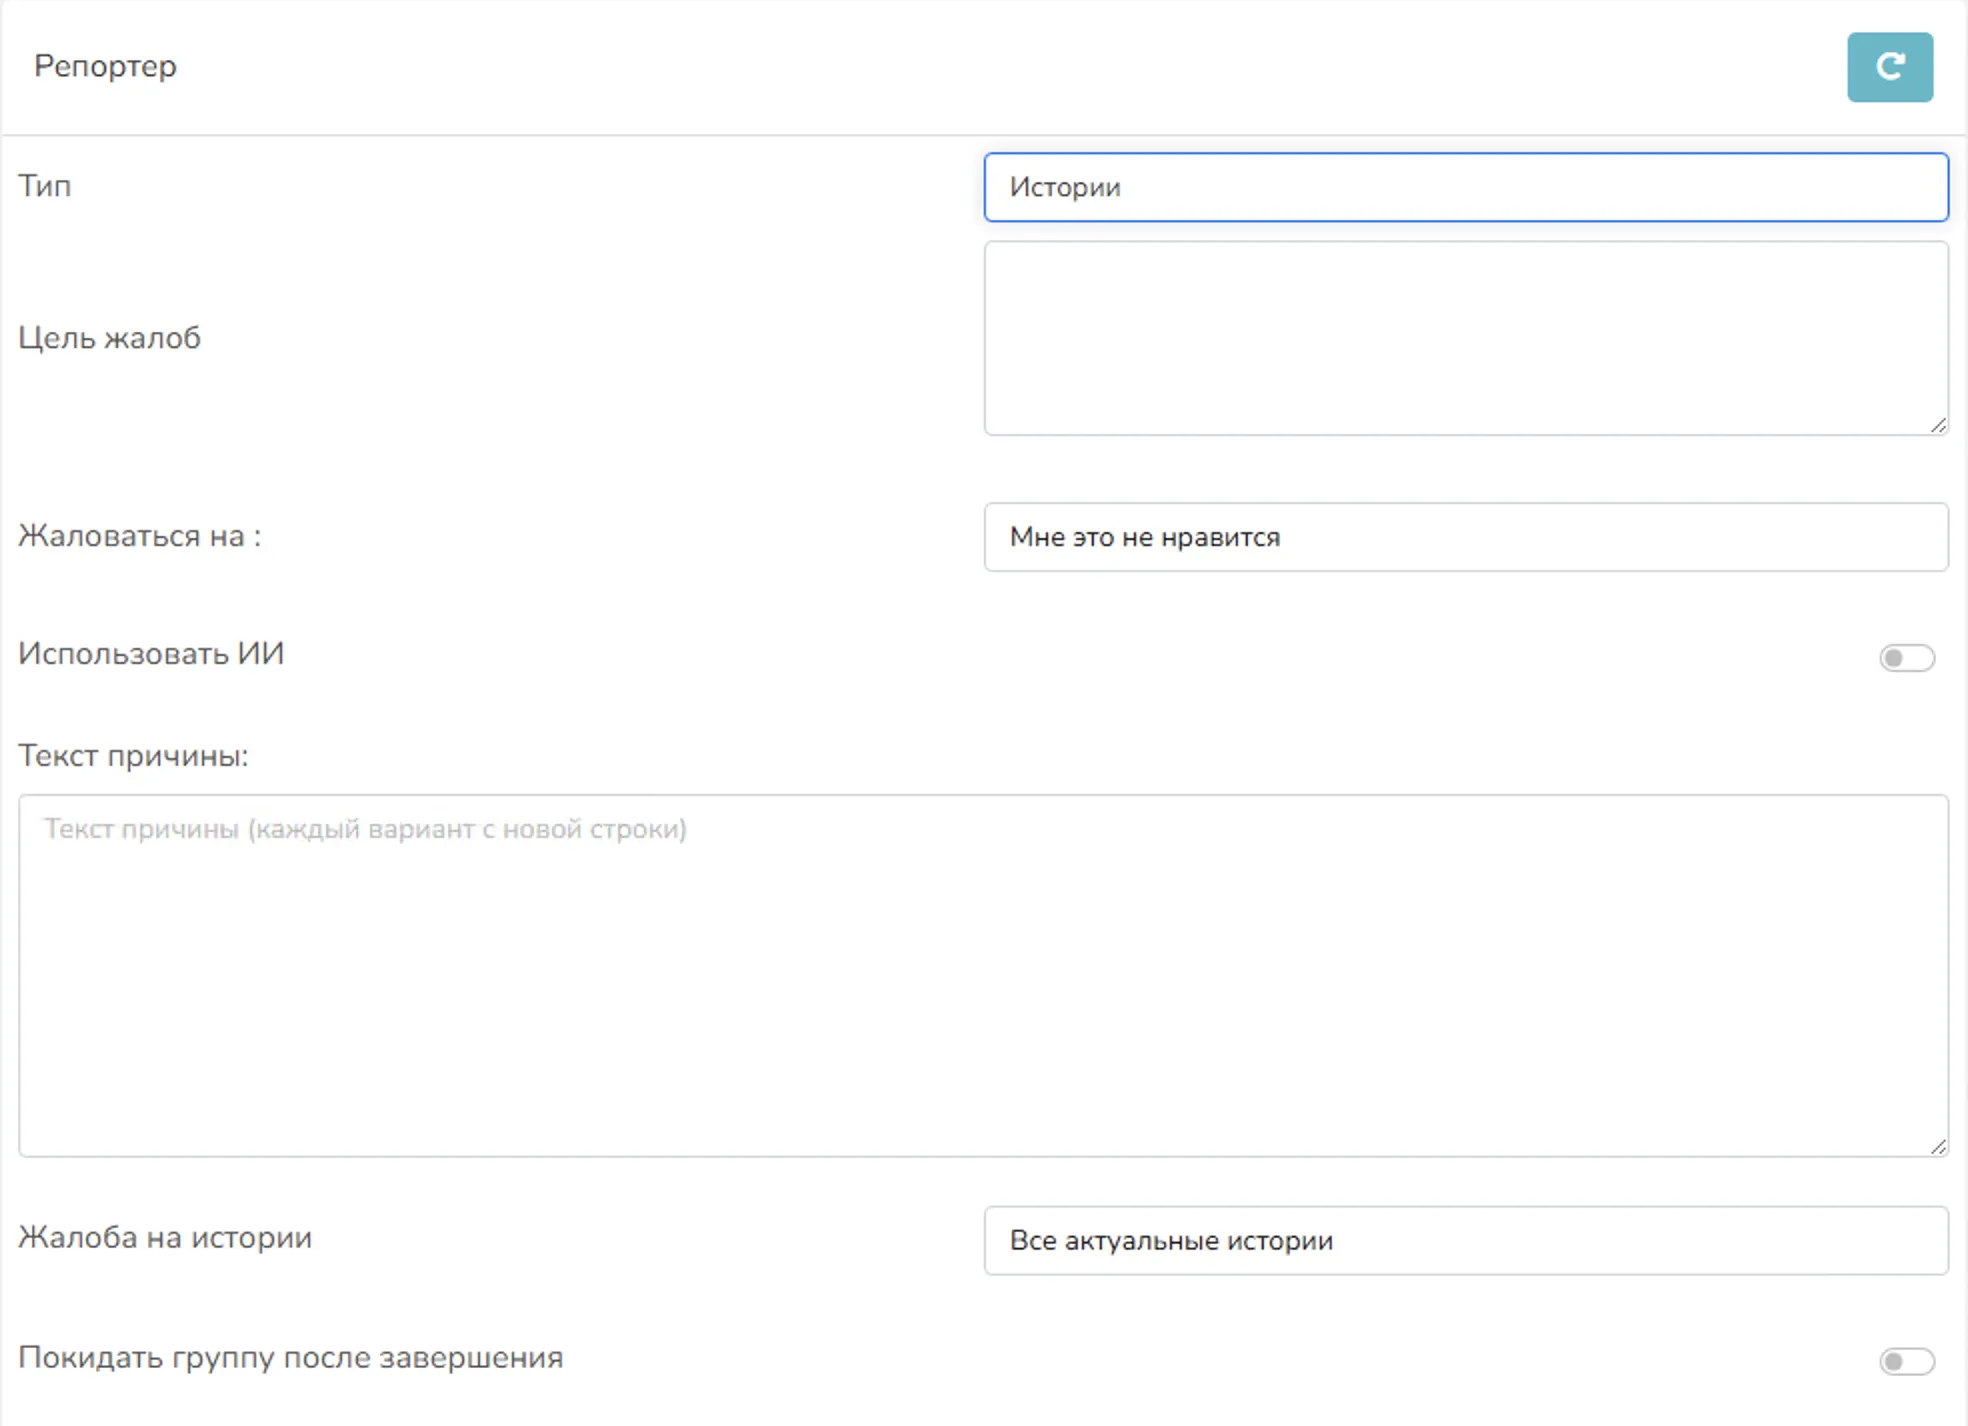The width and height of the screenshot is (1968, 1426).
Task: Click the Покидать группу после завершения label
Action: point(290,1358)
